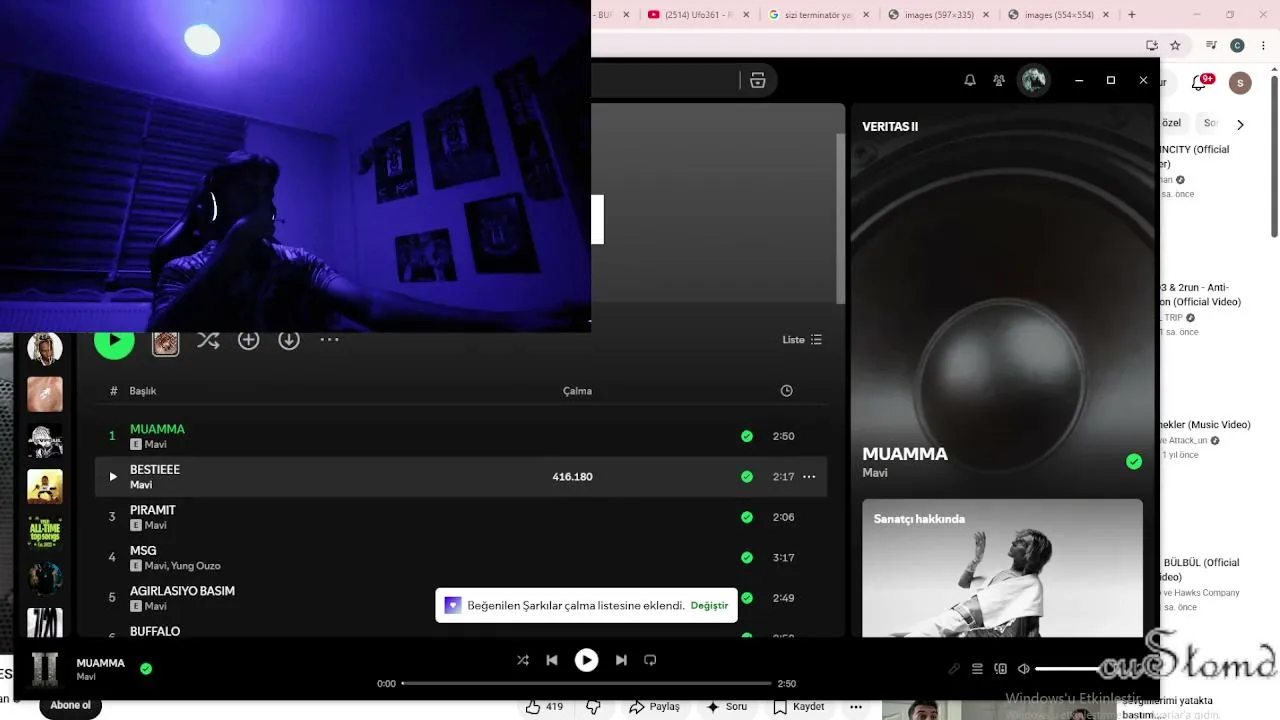This screenshot has height=720, width=1280.
Task: Toggle liked status for PIRAMIT track
Action: coord(747,517)
